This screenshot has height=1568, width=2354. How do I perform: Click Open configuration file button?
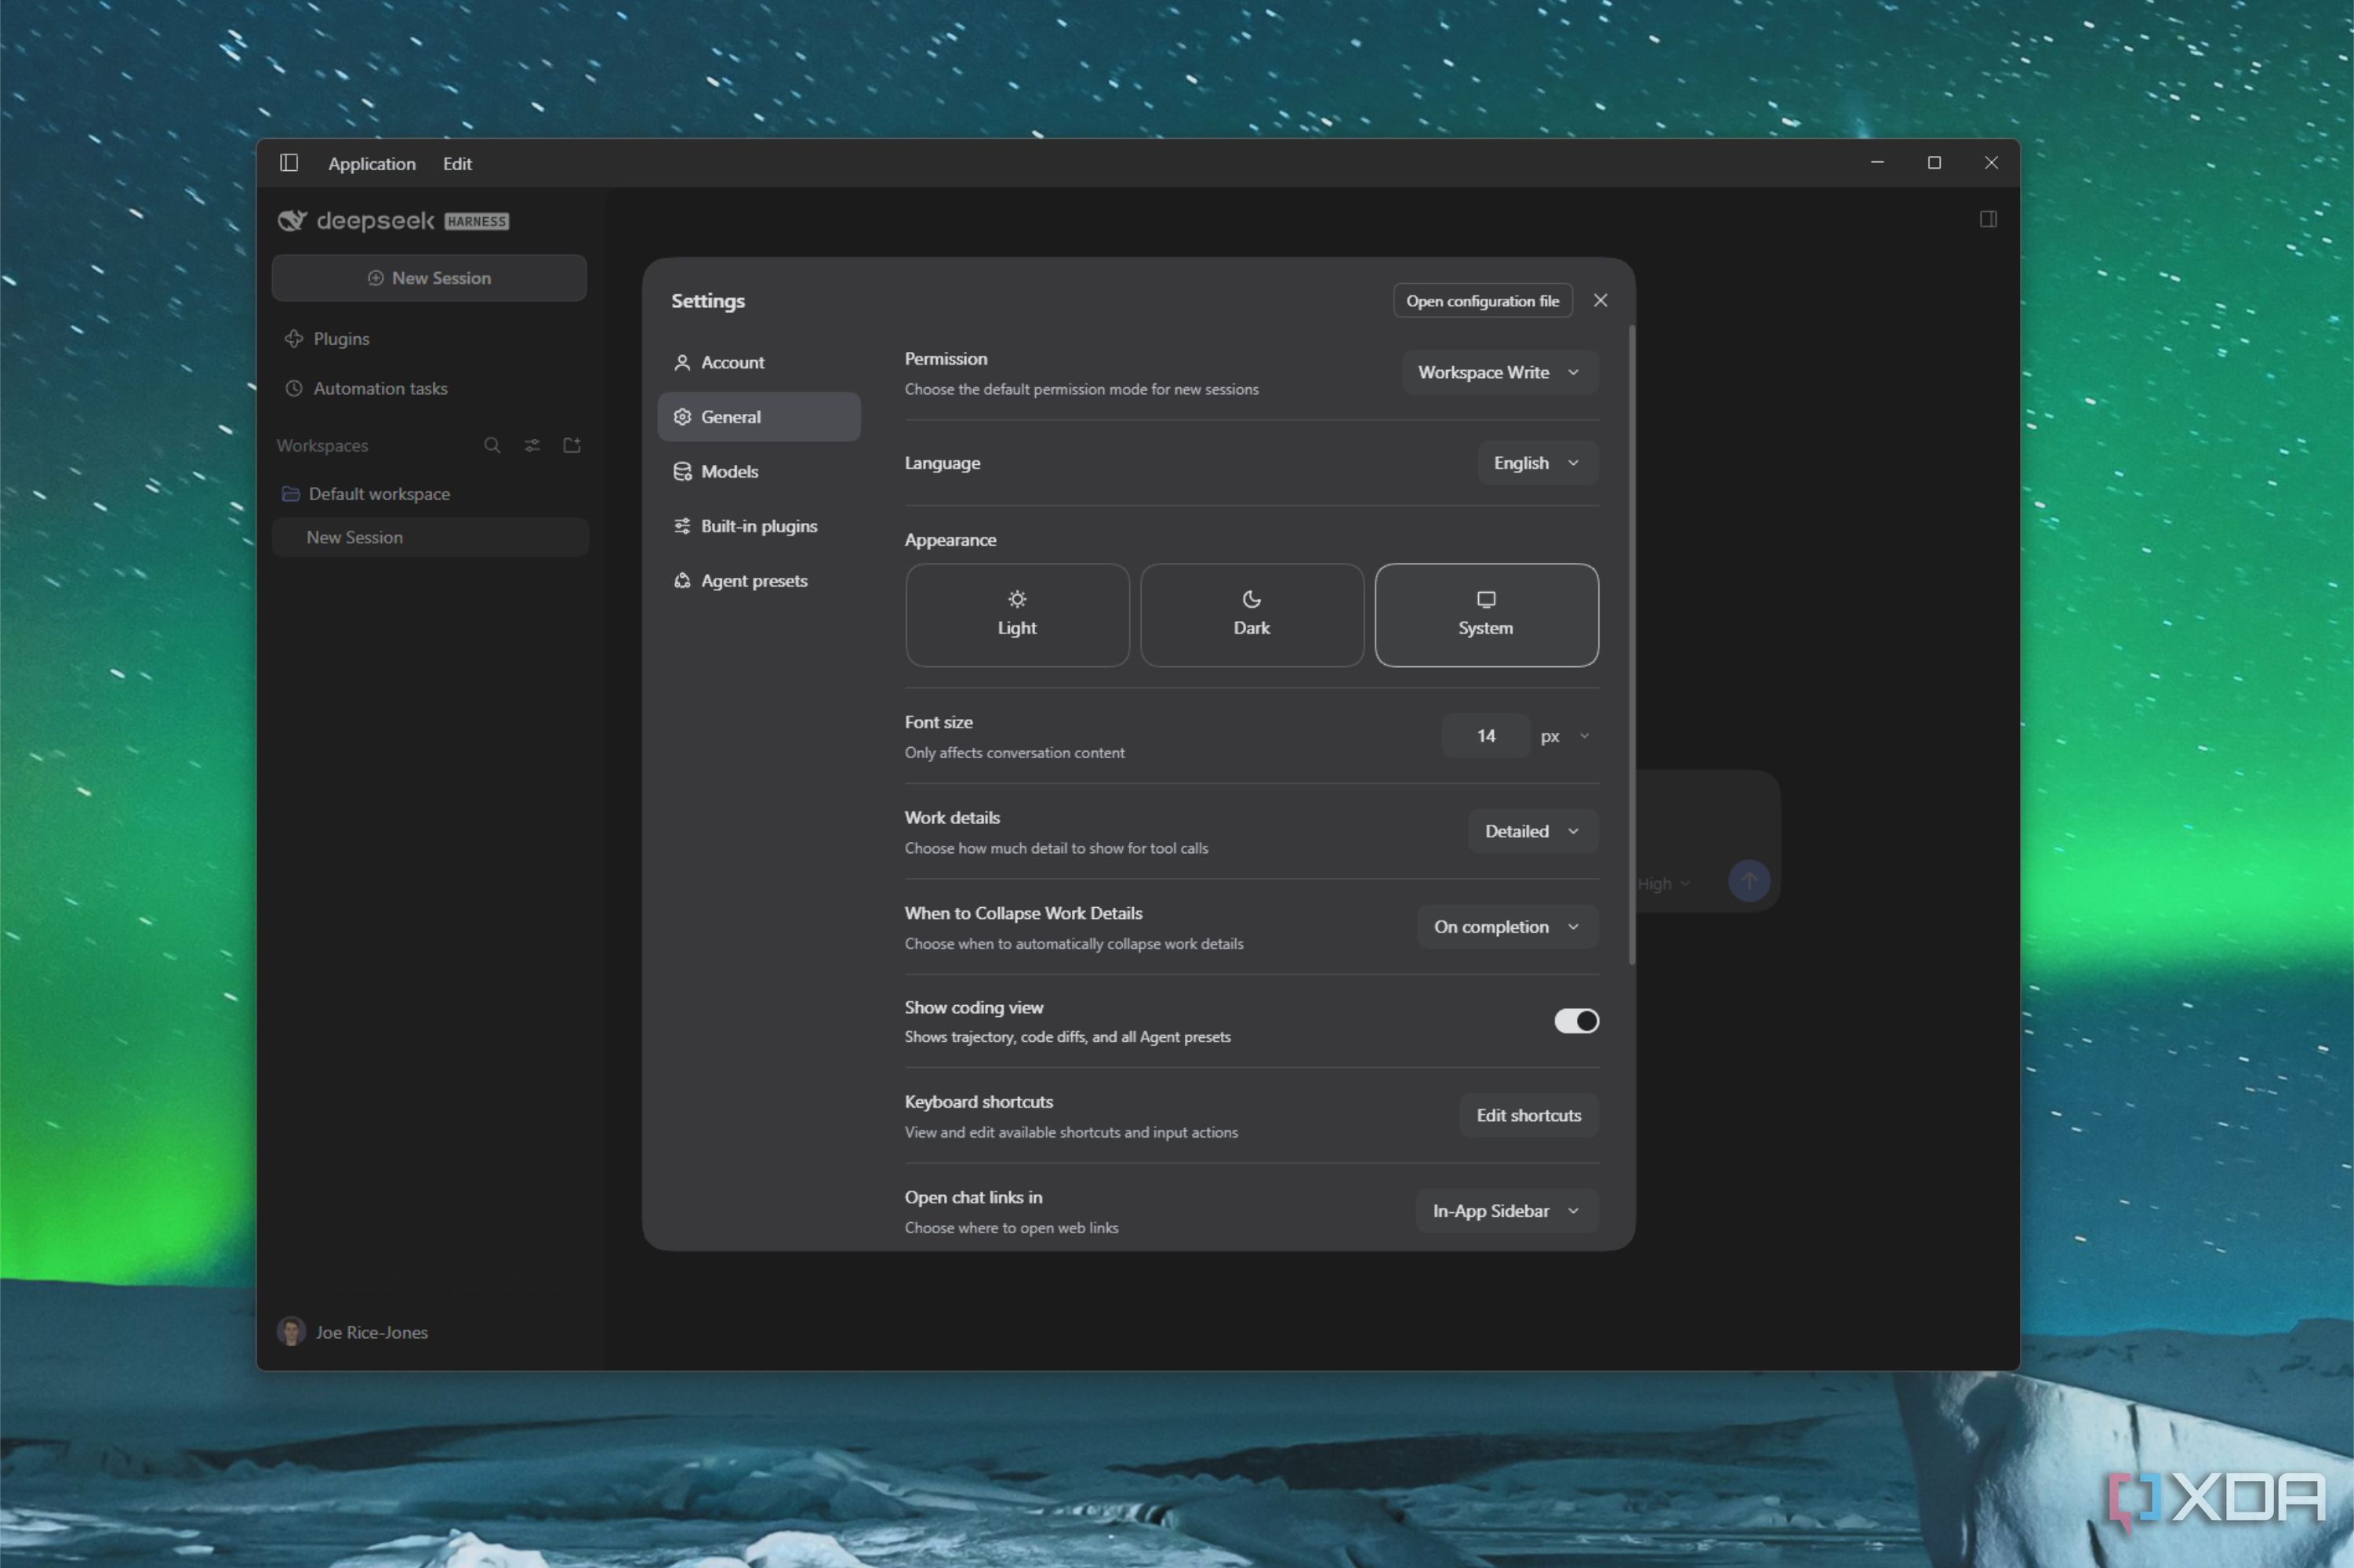[x=1482, y=301]
